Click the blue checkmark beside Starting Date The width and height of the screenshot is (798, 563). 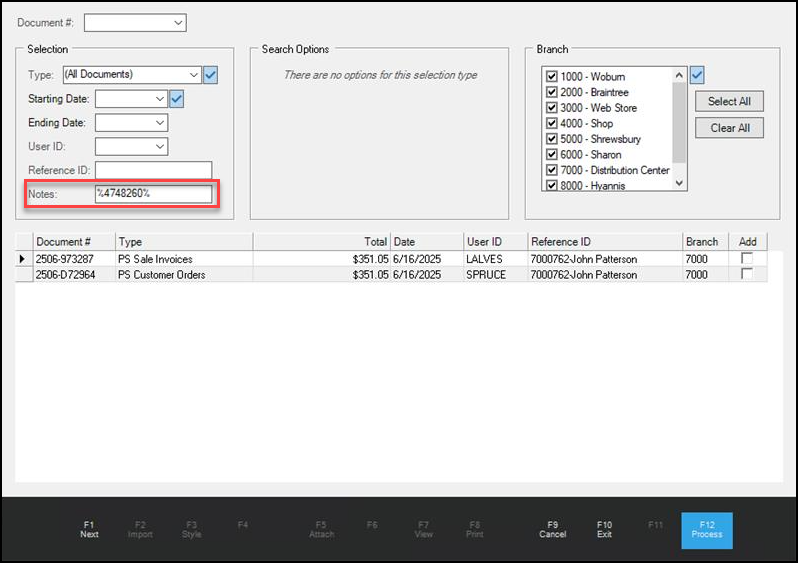(177, 98)
